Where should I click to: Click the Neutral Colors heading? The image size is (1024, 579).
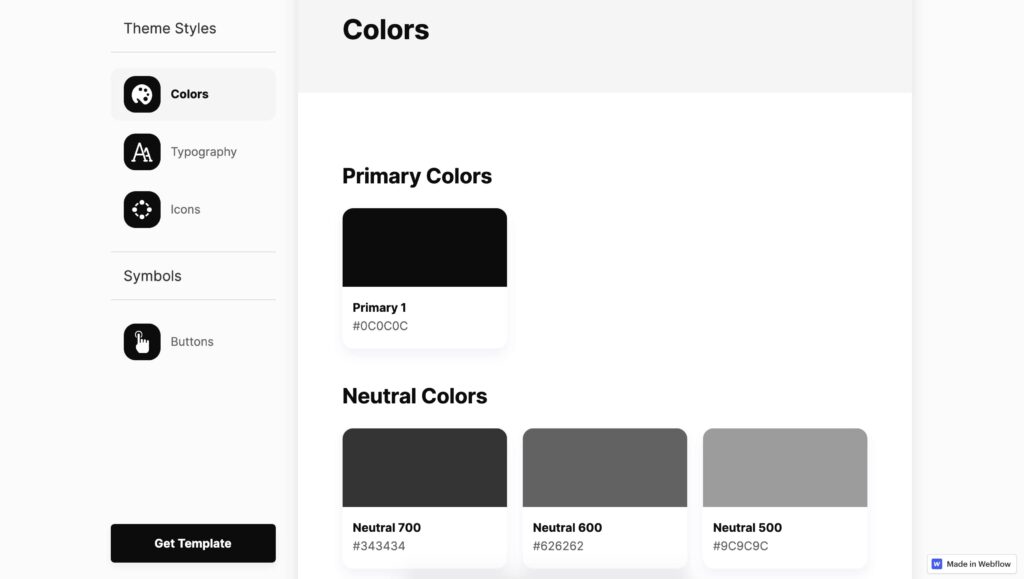click(x=414, y=396)
